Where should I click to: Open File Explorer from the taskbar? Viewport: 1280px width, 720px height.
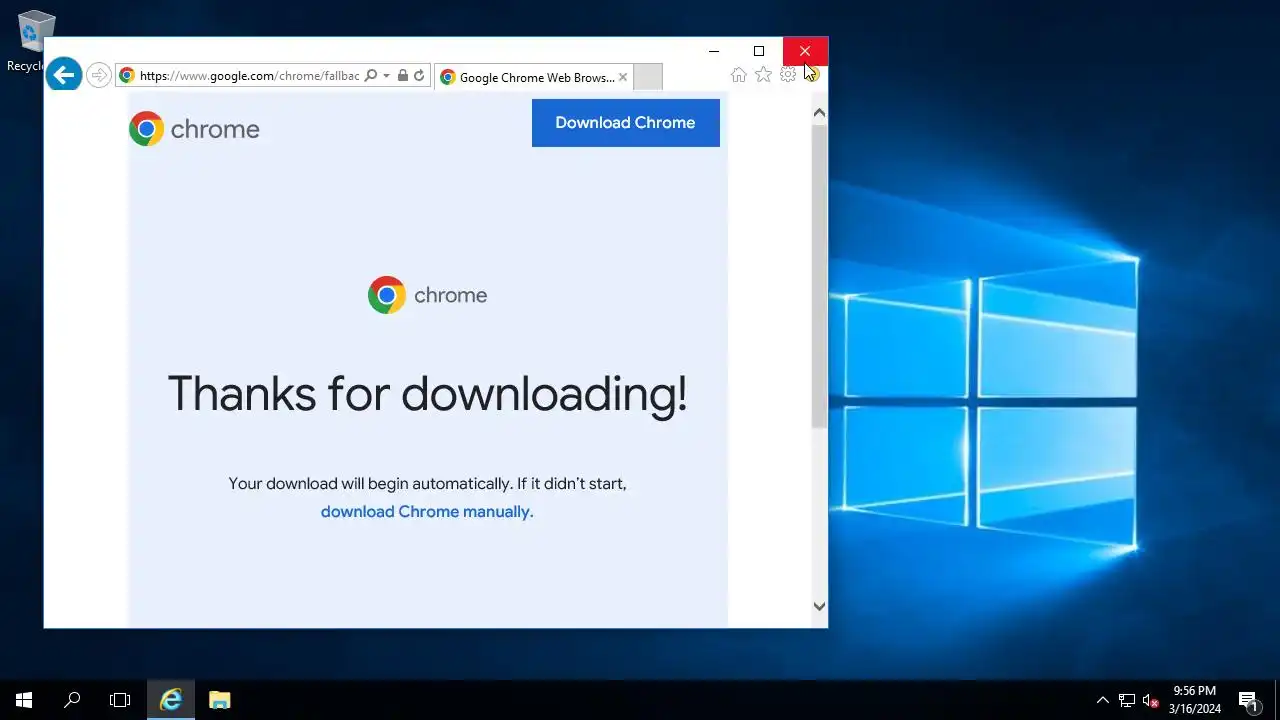(x=220, y=700)
